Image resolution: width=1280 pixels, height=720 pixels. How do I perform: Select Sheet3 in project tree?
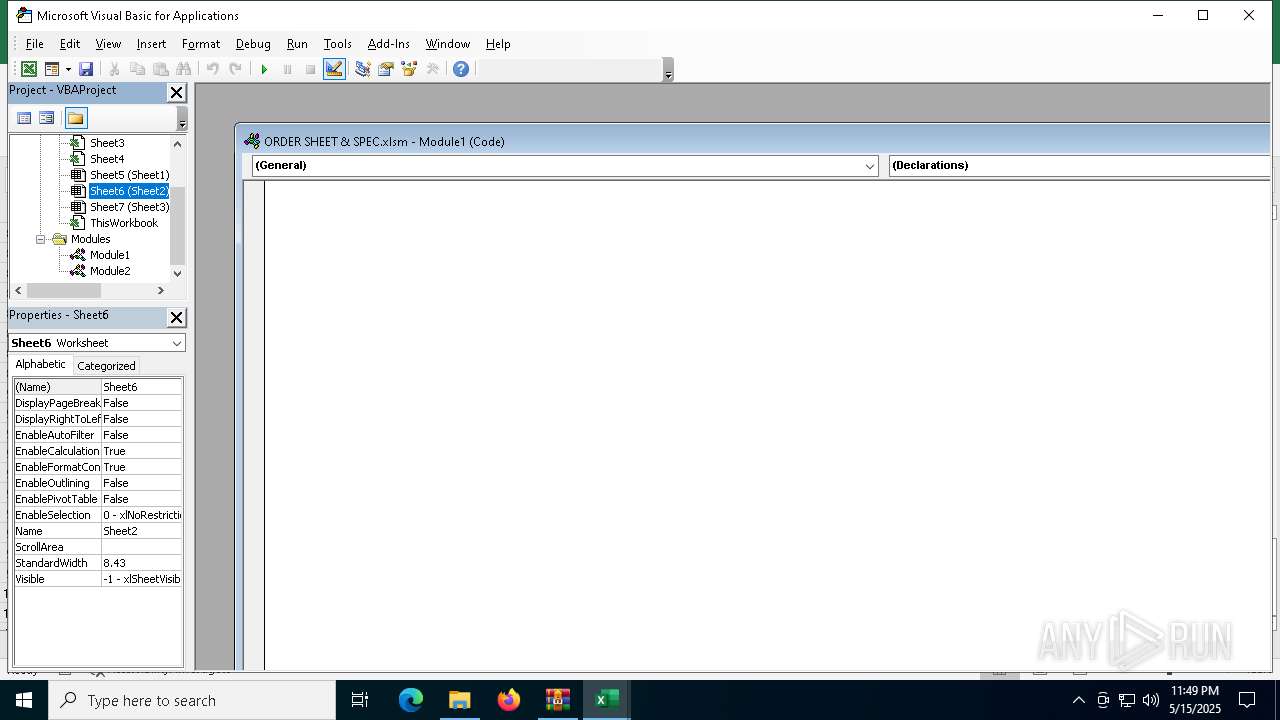click(x=107, y=143)
